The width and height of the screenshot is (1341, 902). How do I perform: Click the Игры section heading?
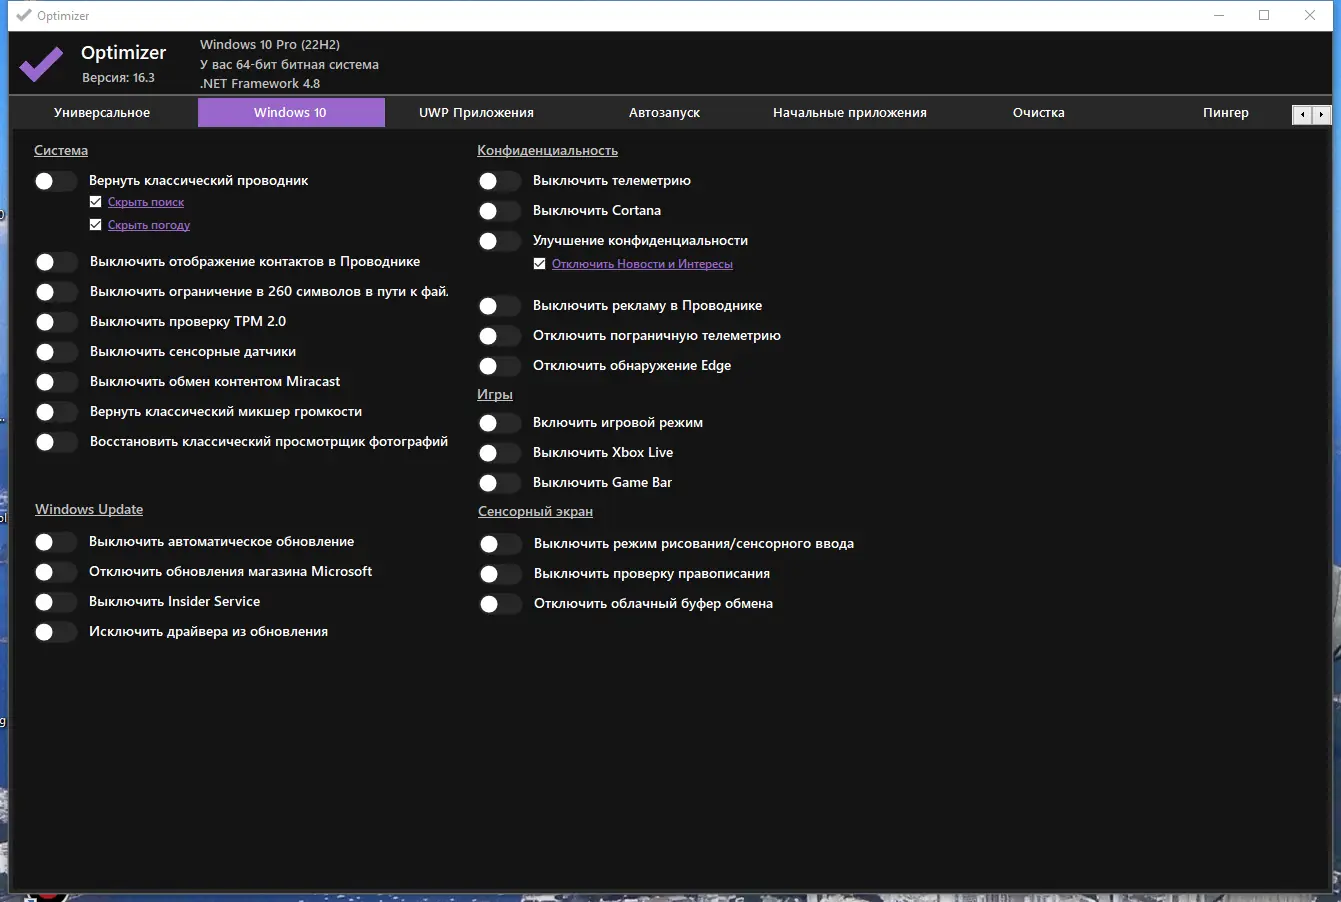pos(495,395)
